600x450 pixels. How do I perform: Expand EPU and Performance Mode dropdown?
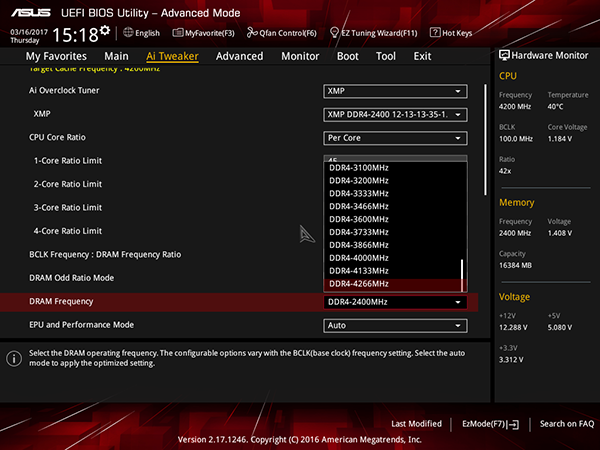395,326
